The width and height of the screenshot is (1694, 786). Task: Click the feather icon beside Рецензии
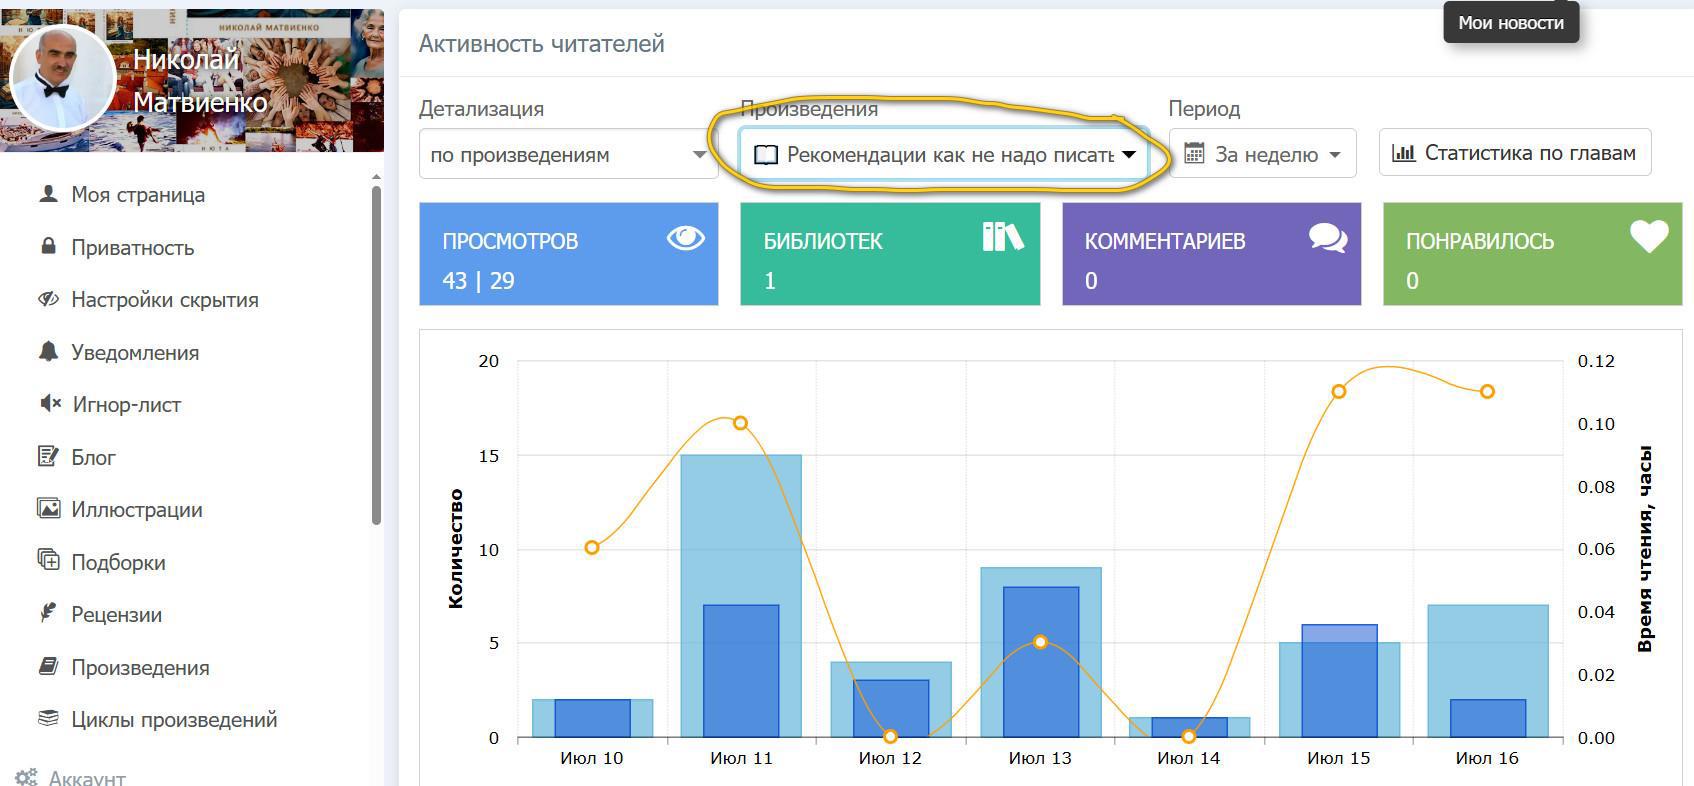click(48, 614)
